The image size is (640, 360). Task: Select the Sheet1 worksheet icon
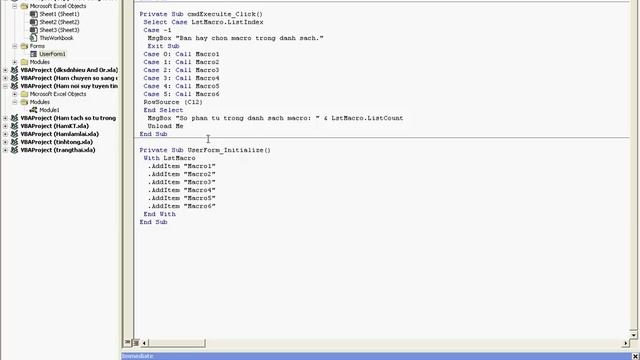coord(34,14)
